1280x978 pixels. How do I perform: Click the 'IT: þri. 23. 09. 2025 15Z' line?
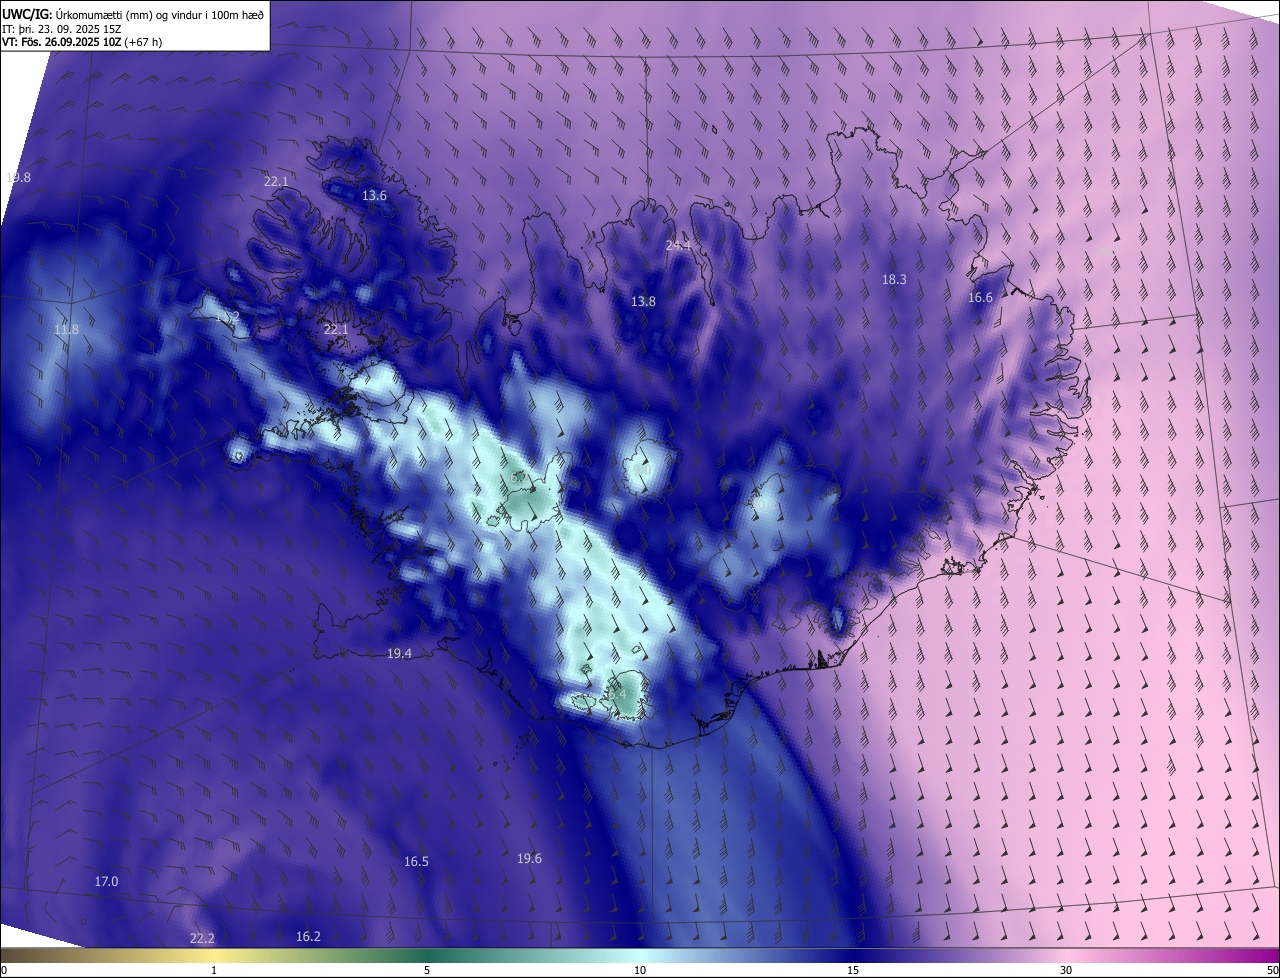pos(61,28)
